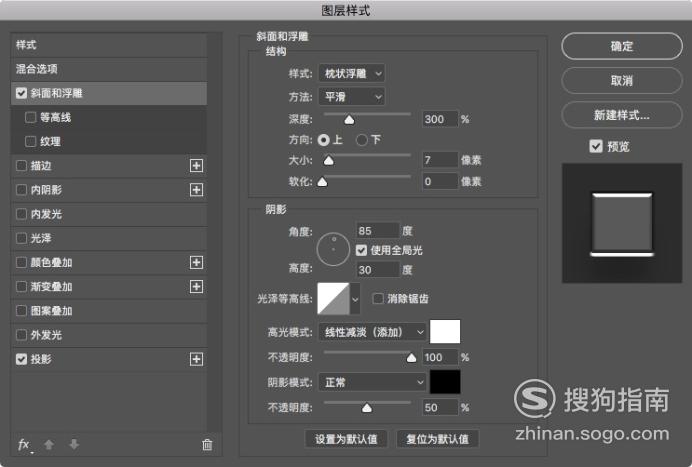Click the 深度 slider handle
The width and height of the screenshot is (692, 467).
(x=349, y=120)
